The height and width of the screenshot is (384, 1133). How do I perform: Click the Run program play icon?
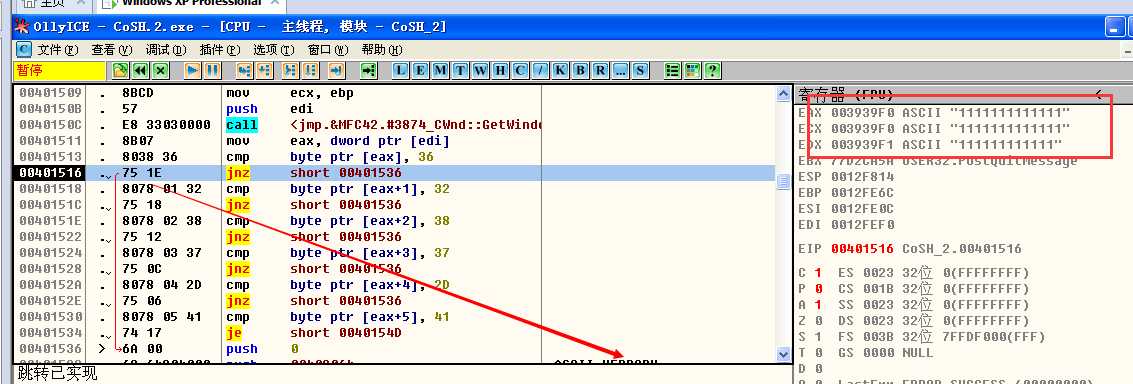[x=192, y=70]
